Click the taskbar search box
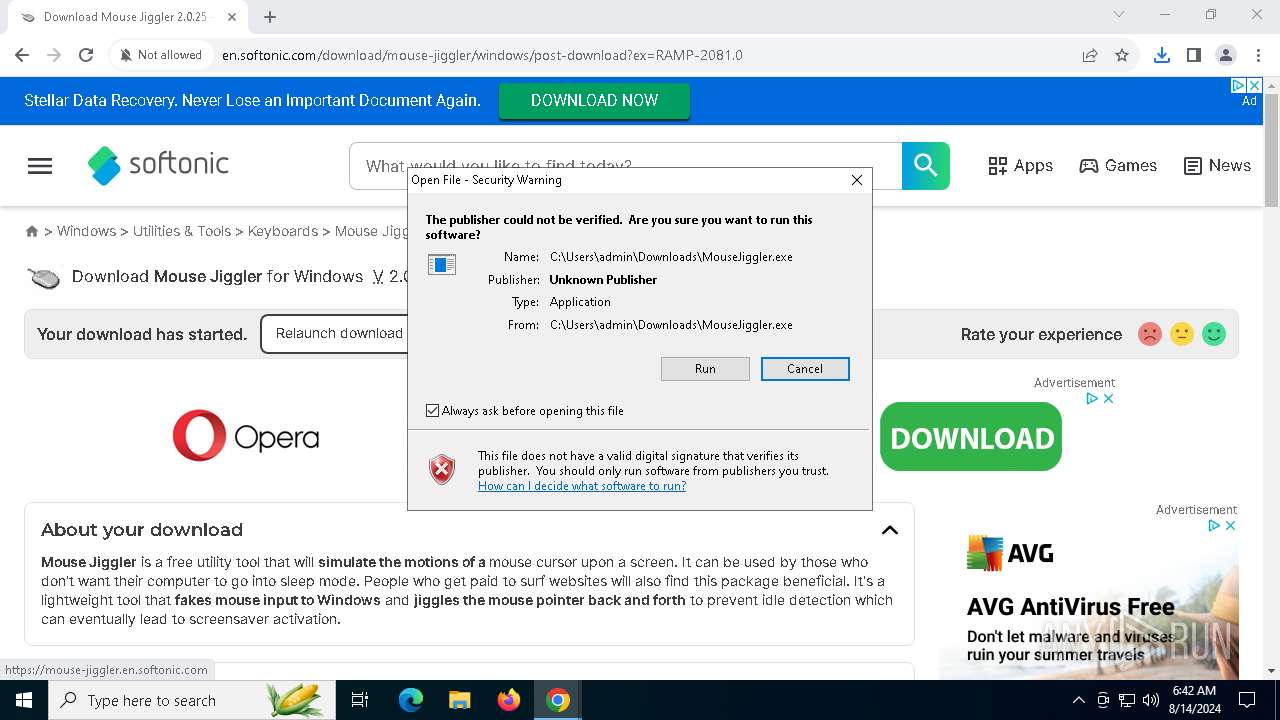This screenshot has height=720, width=1280. [191, 700]
